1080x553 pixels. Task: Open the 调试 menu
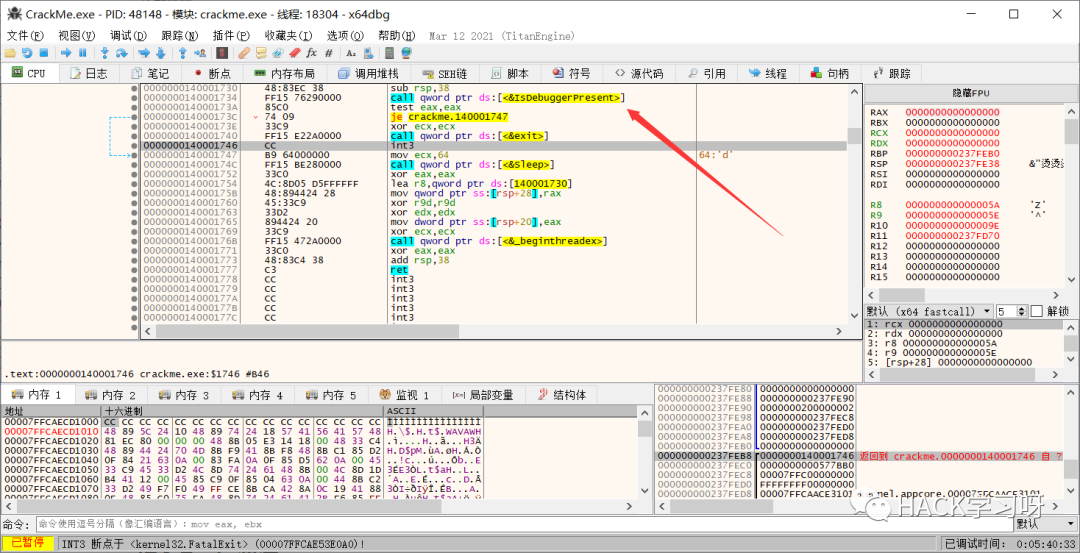click(x=127, y=35)
